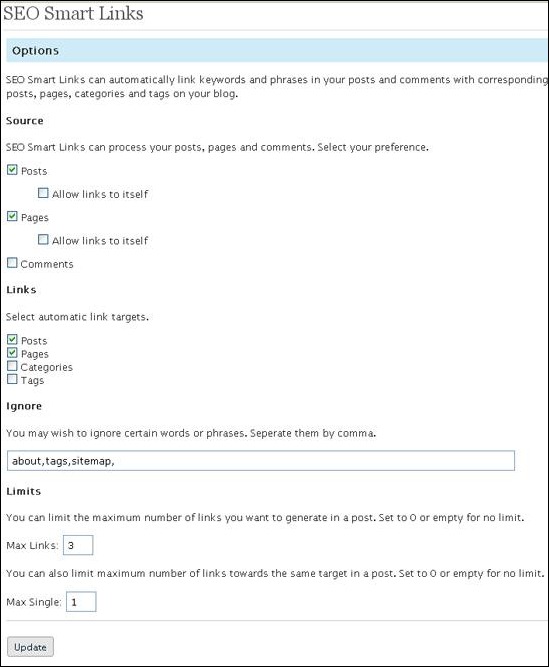Uncheck the Posts checkbox under Source

click(x=12, y=170)
